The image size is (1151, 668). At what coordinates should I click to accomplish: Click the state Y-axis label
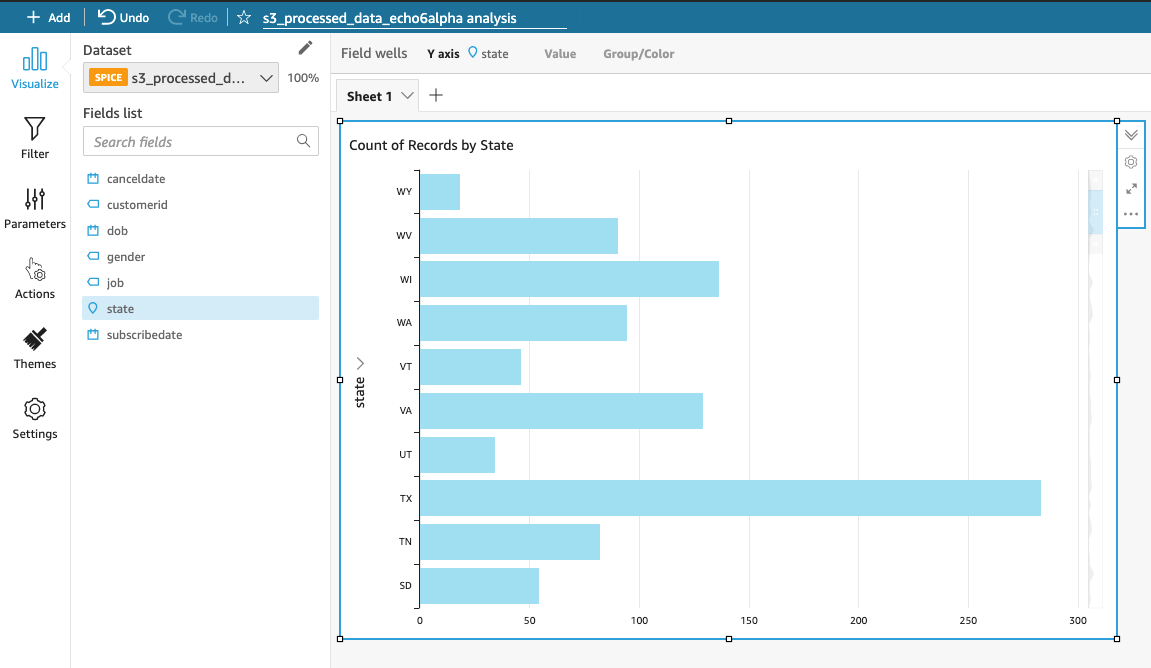click(360, 392)
